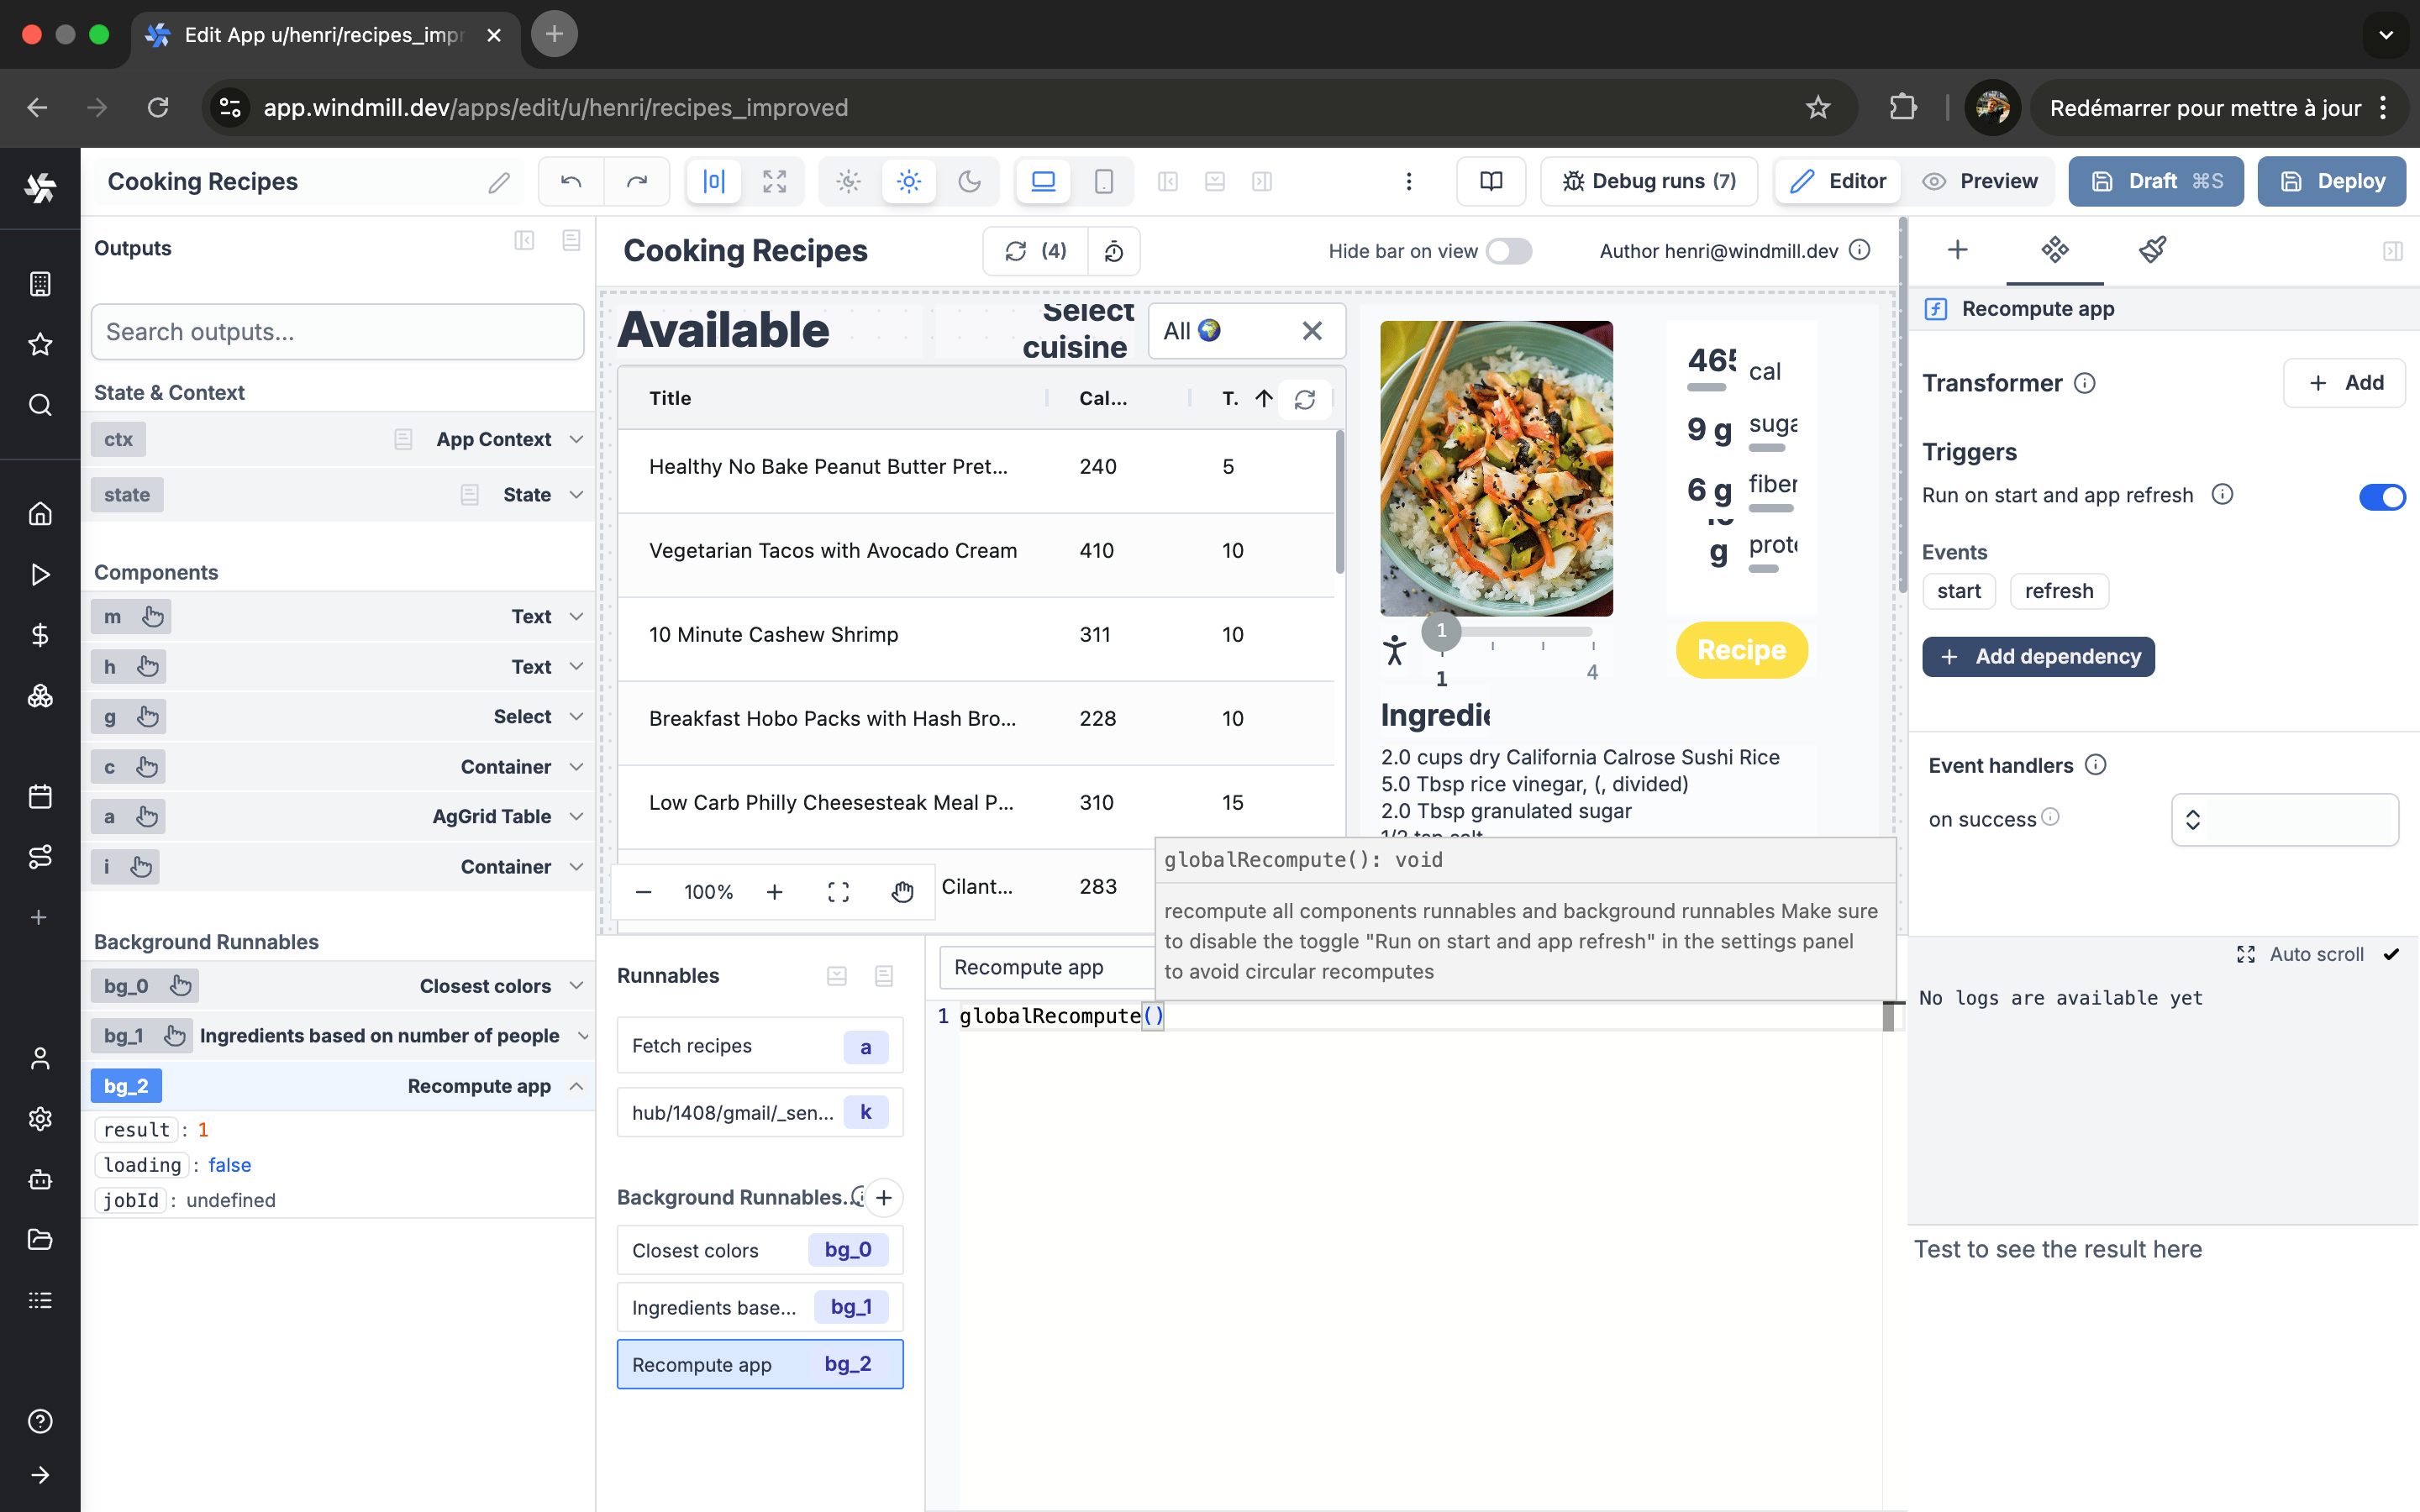
Task: Open the documentation book icon
Action: pos(1490,181)
